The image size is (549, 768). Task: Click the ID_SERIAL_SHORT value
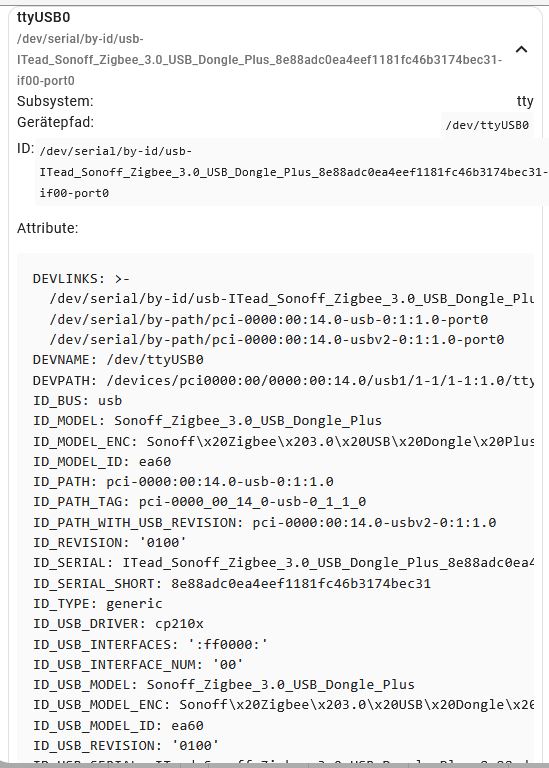[x=301, y=583]
